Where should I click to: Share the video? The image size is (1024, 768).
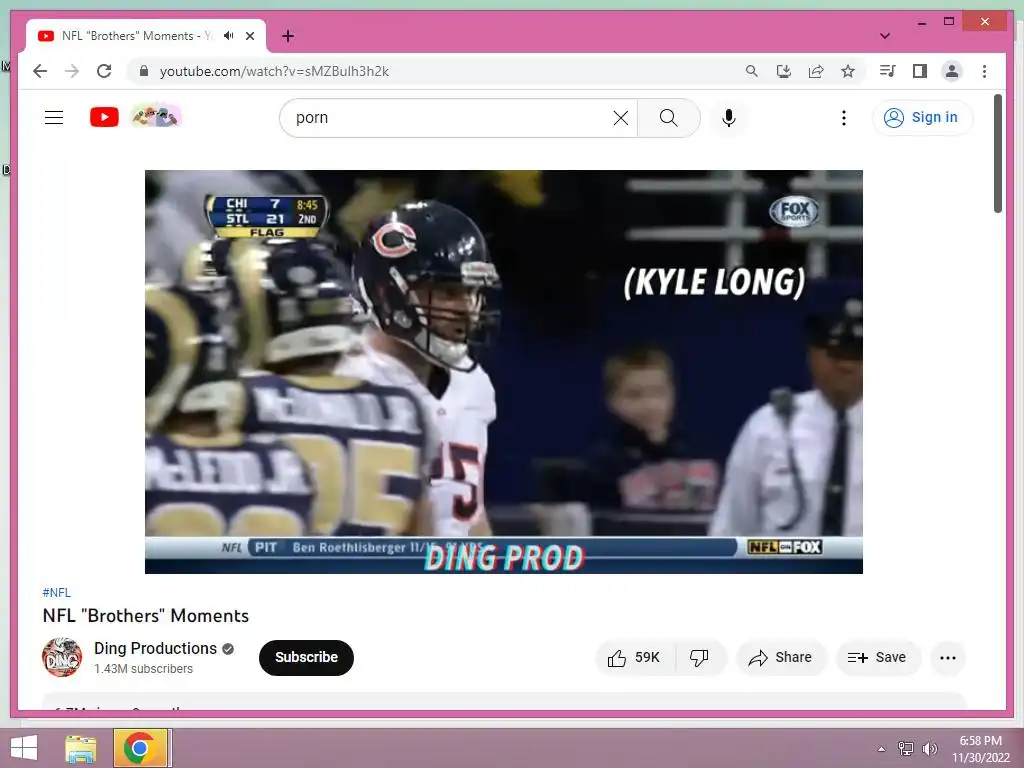point(781,658)
